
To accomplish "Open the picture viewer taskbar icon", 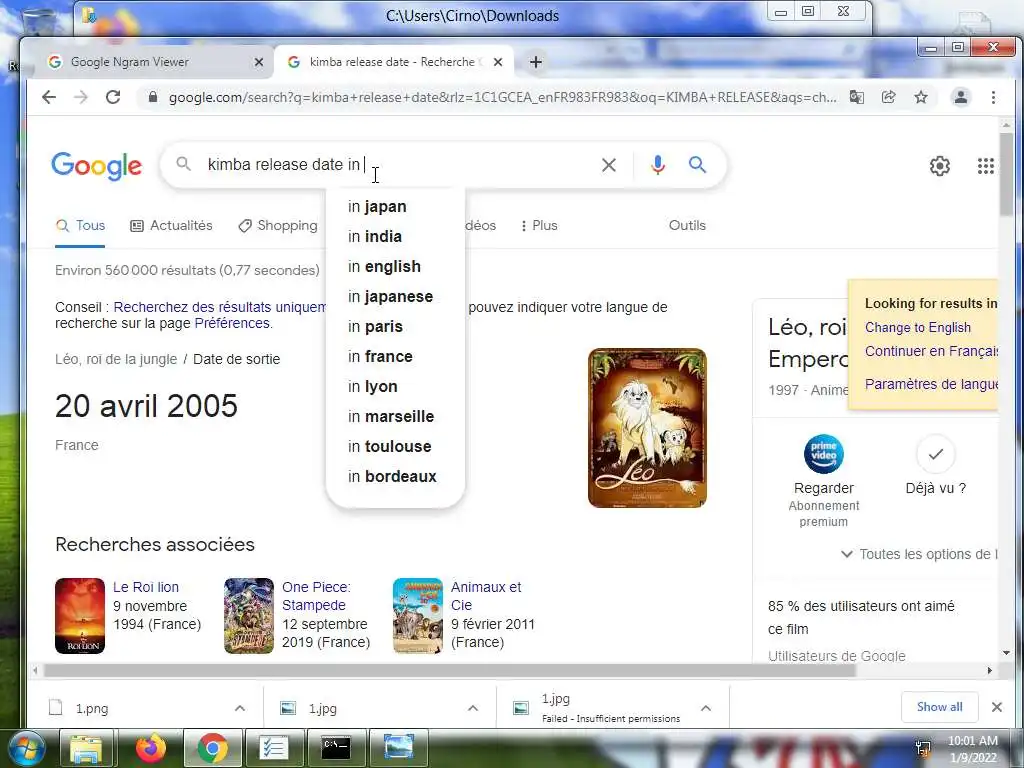I will 398,748.
